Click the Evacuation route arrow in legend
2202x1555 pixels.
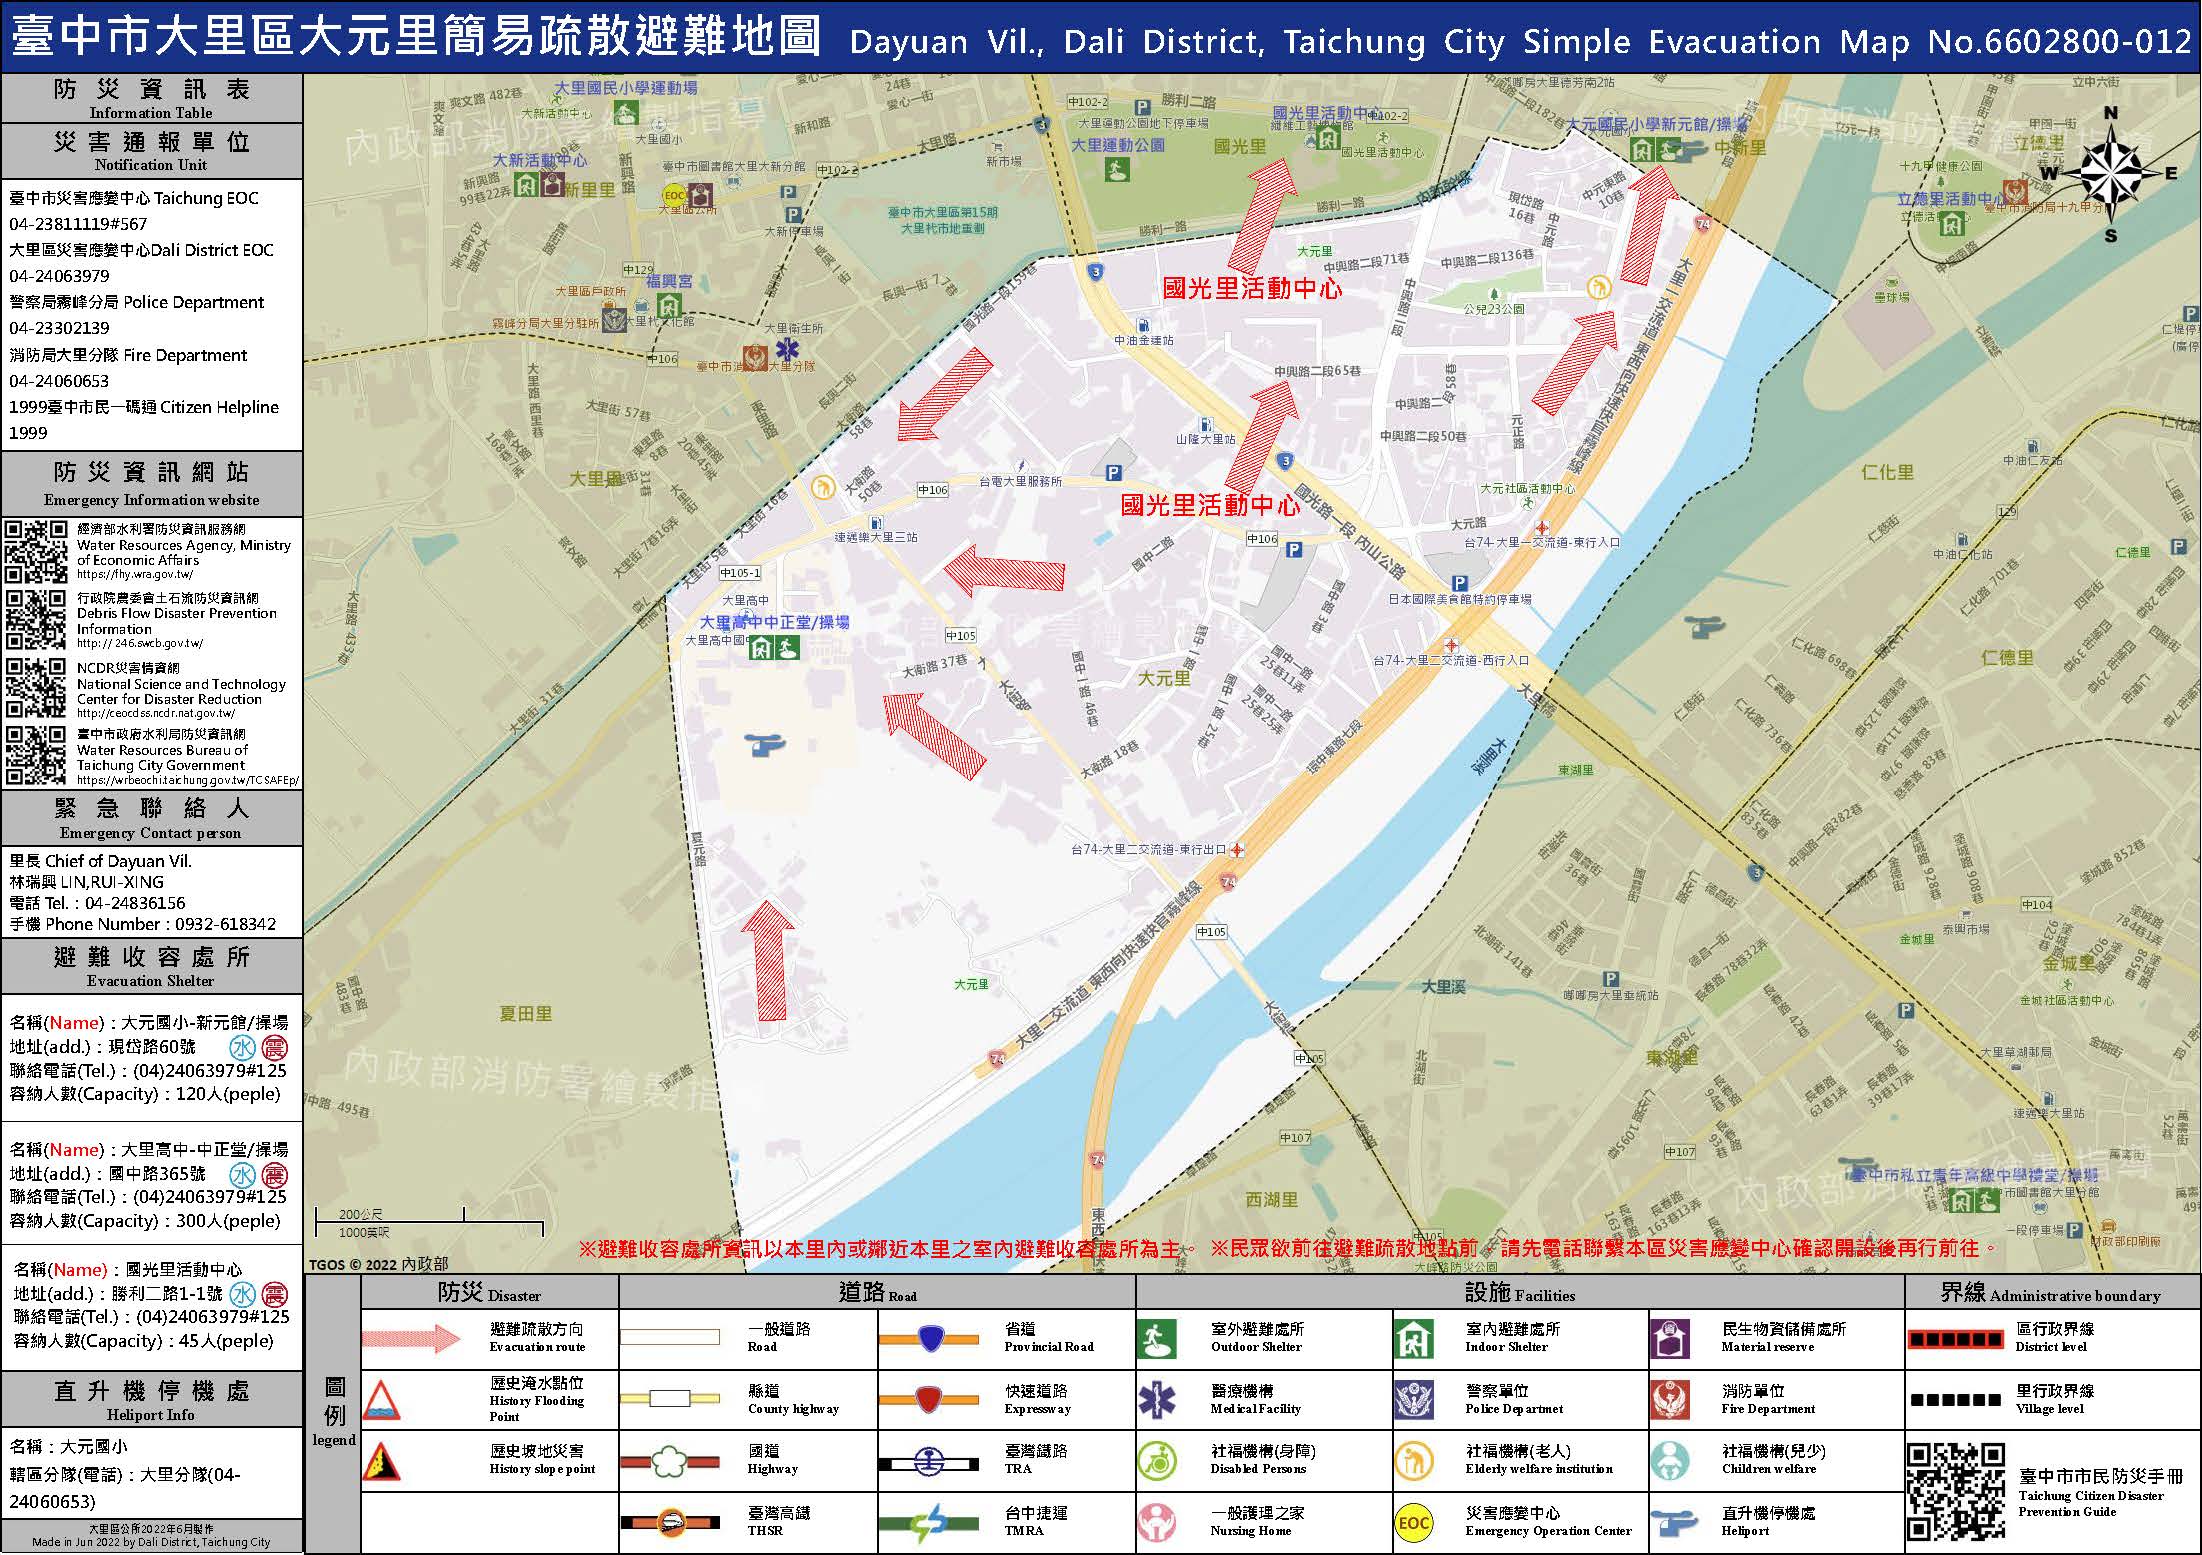(412, 1339)
